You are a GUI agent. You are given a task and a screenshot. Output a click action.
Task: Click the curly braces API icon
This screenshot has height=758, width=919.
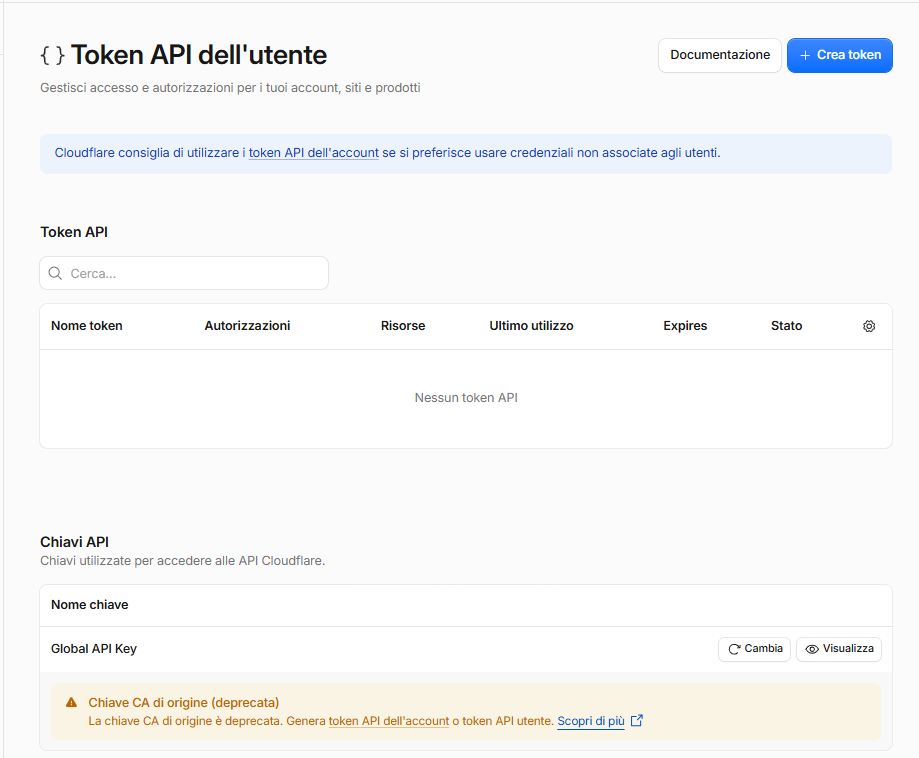52,55
